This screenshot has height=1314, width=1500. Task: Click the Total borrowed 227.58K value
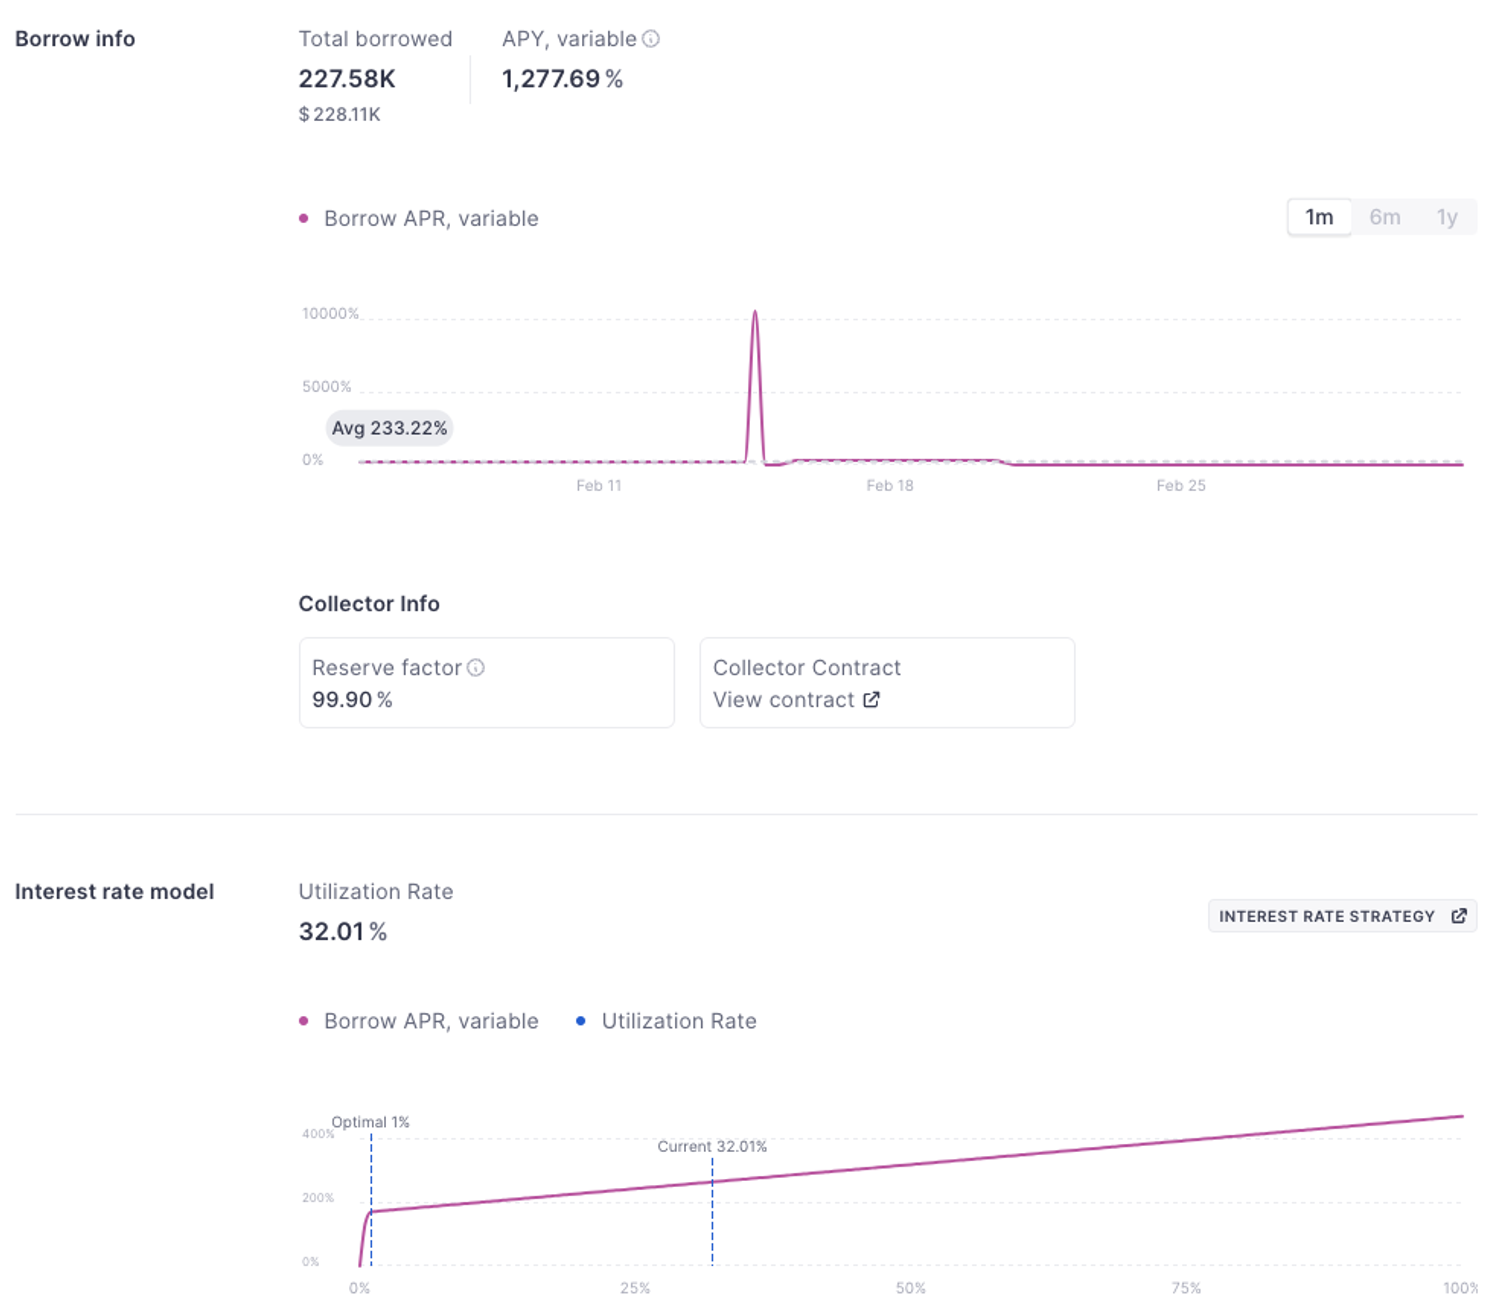(347, 79)
